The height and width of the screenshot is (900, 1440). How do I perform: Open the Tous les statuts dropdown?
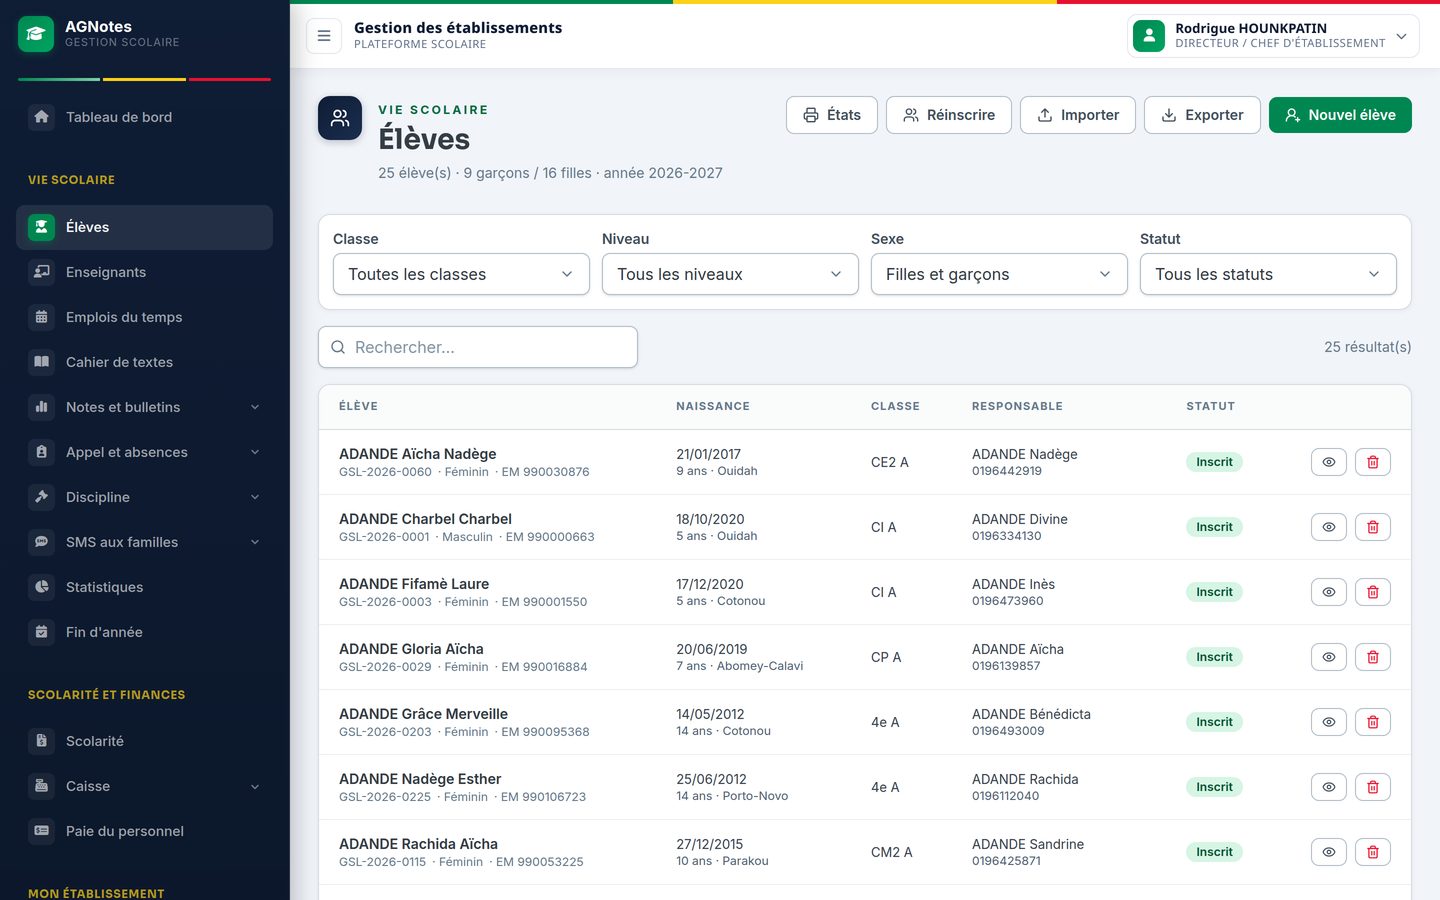pos(1268,274)
